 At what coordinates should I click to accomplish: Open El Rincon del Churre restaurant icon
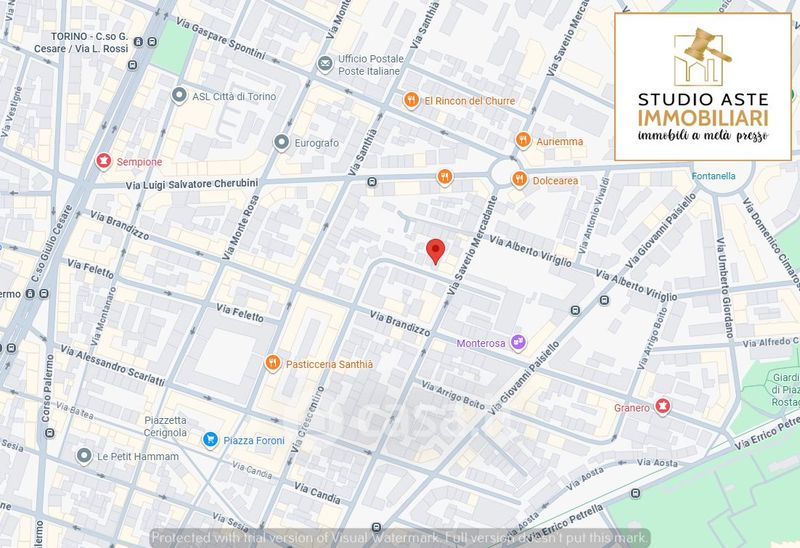(x=410, y=100)
